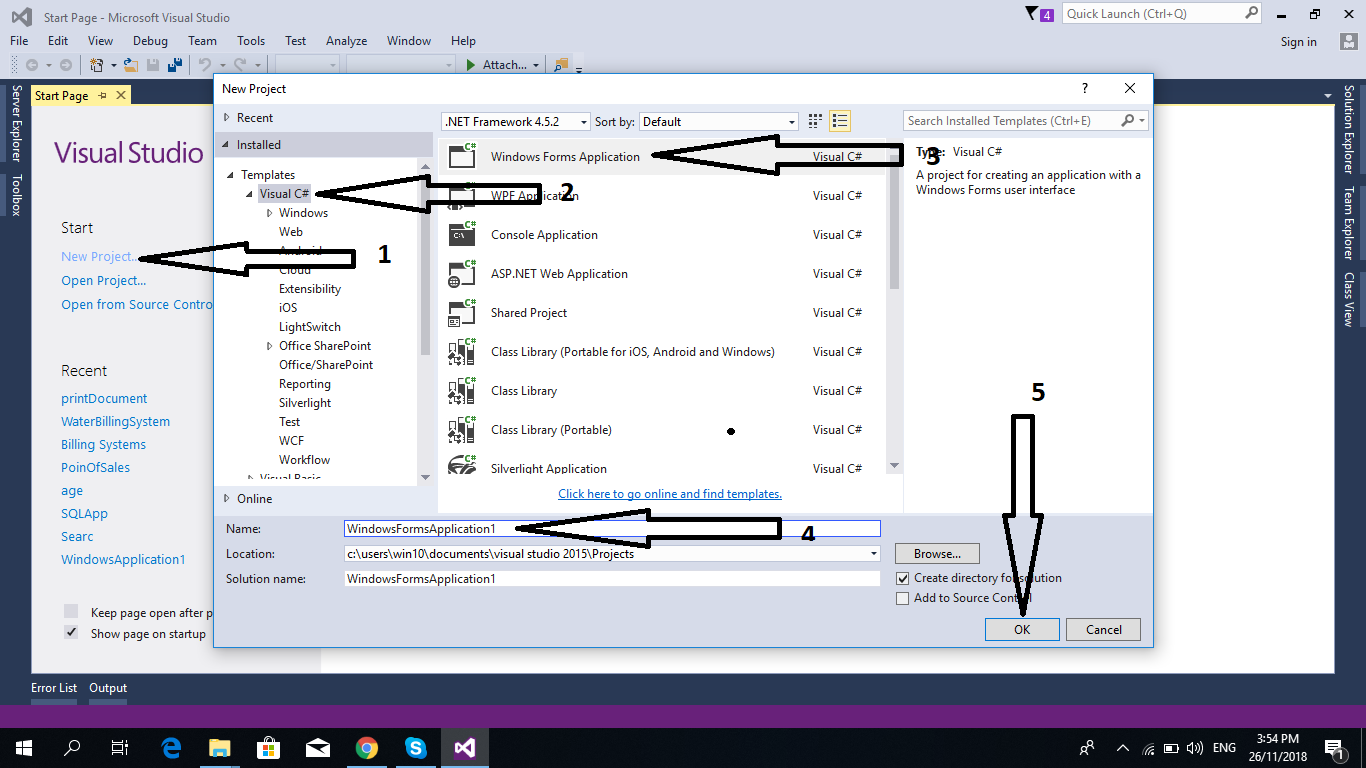Close the Start Page tab

(121, 95)
